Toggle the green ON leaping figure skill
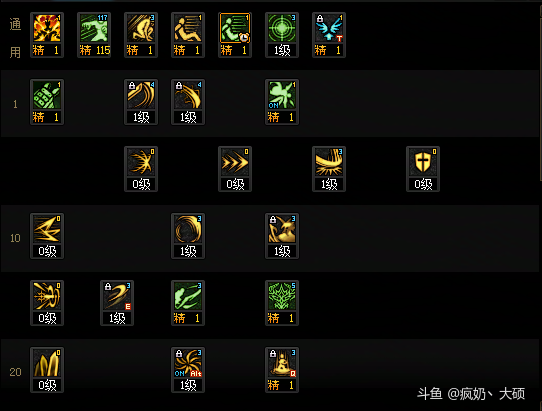This screenshot has height=411, width=542. coord(282,102)
